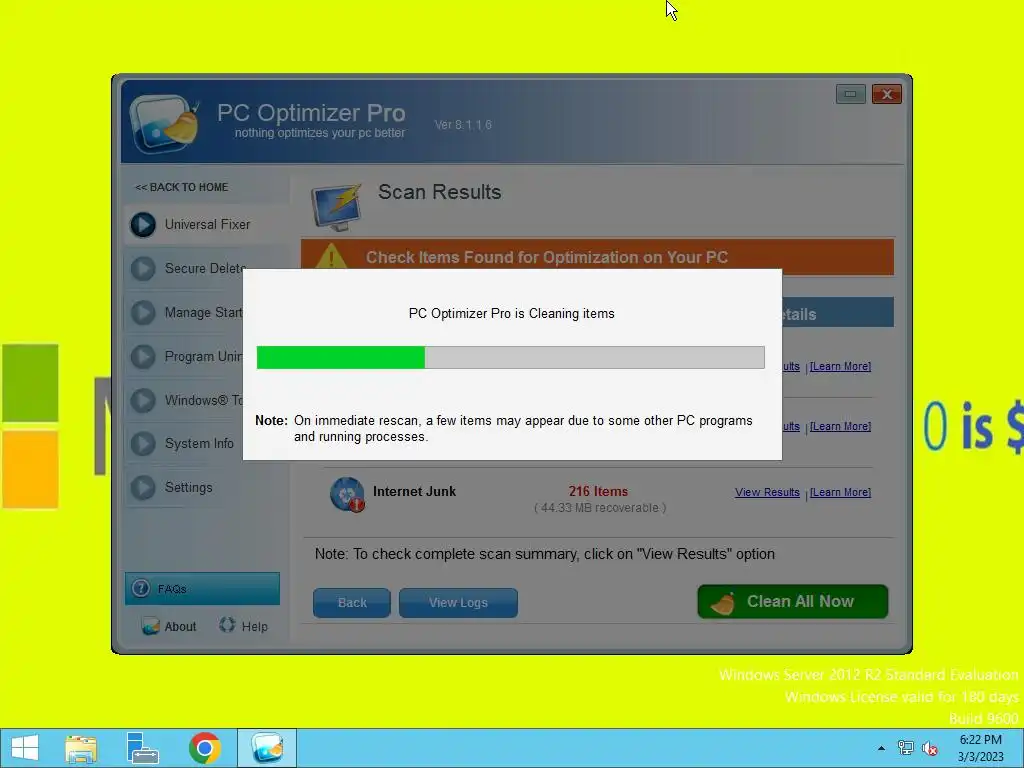Open Google Chrome from the taskbar
The width and height of the screenshot is (1024, 768).
click(x=204, y=748)
